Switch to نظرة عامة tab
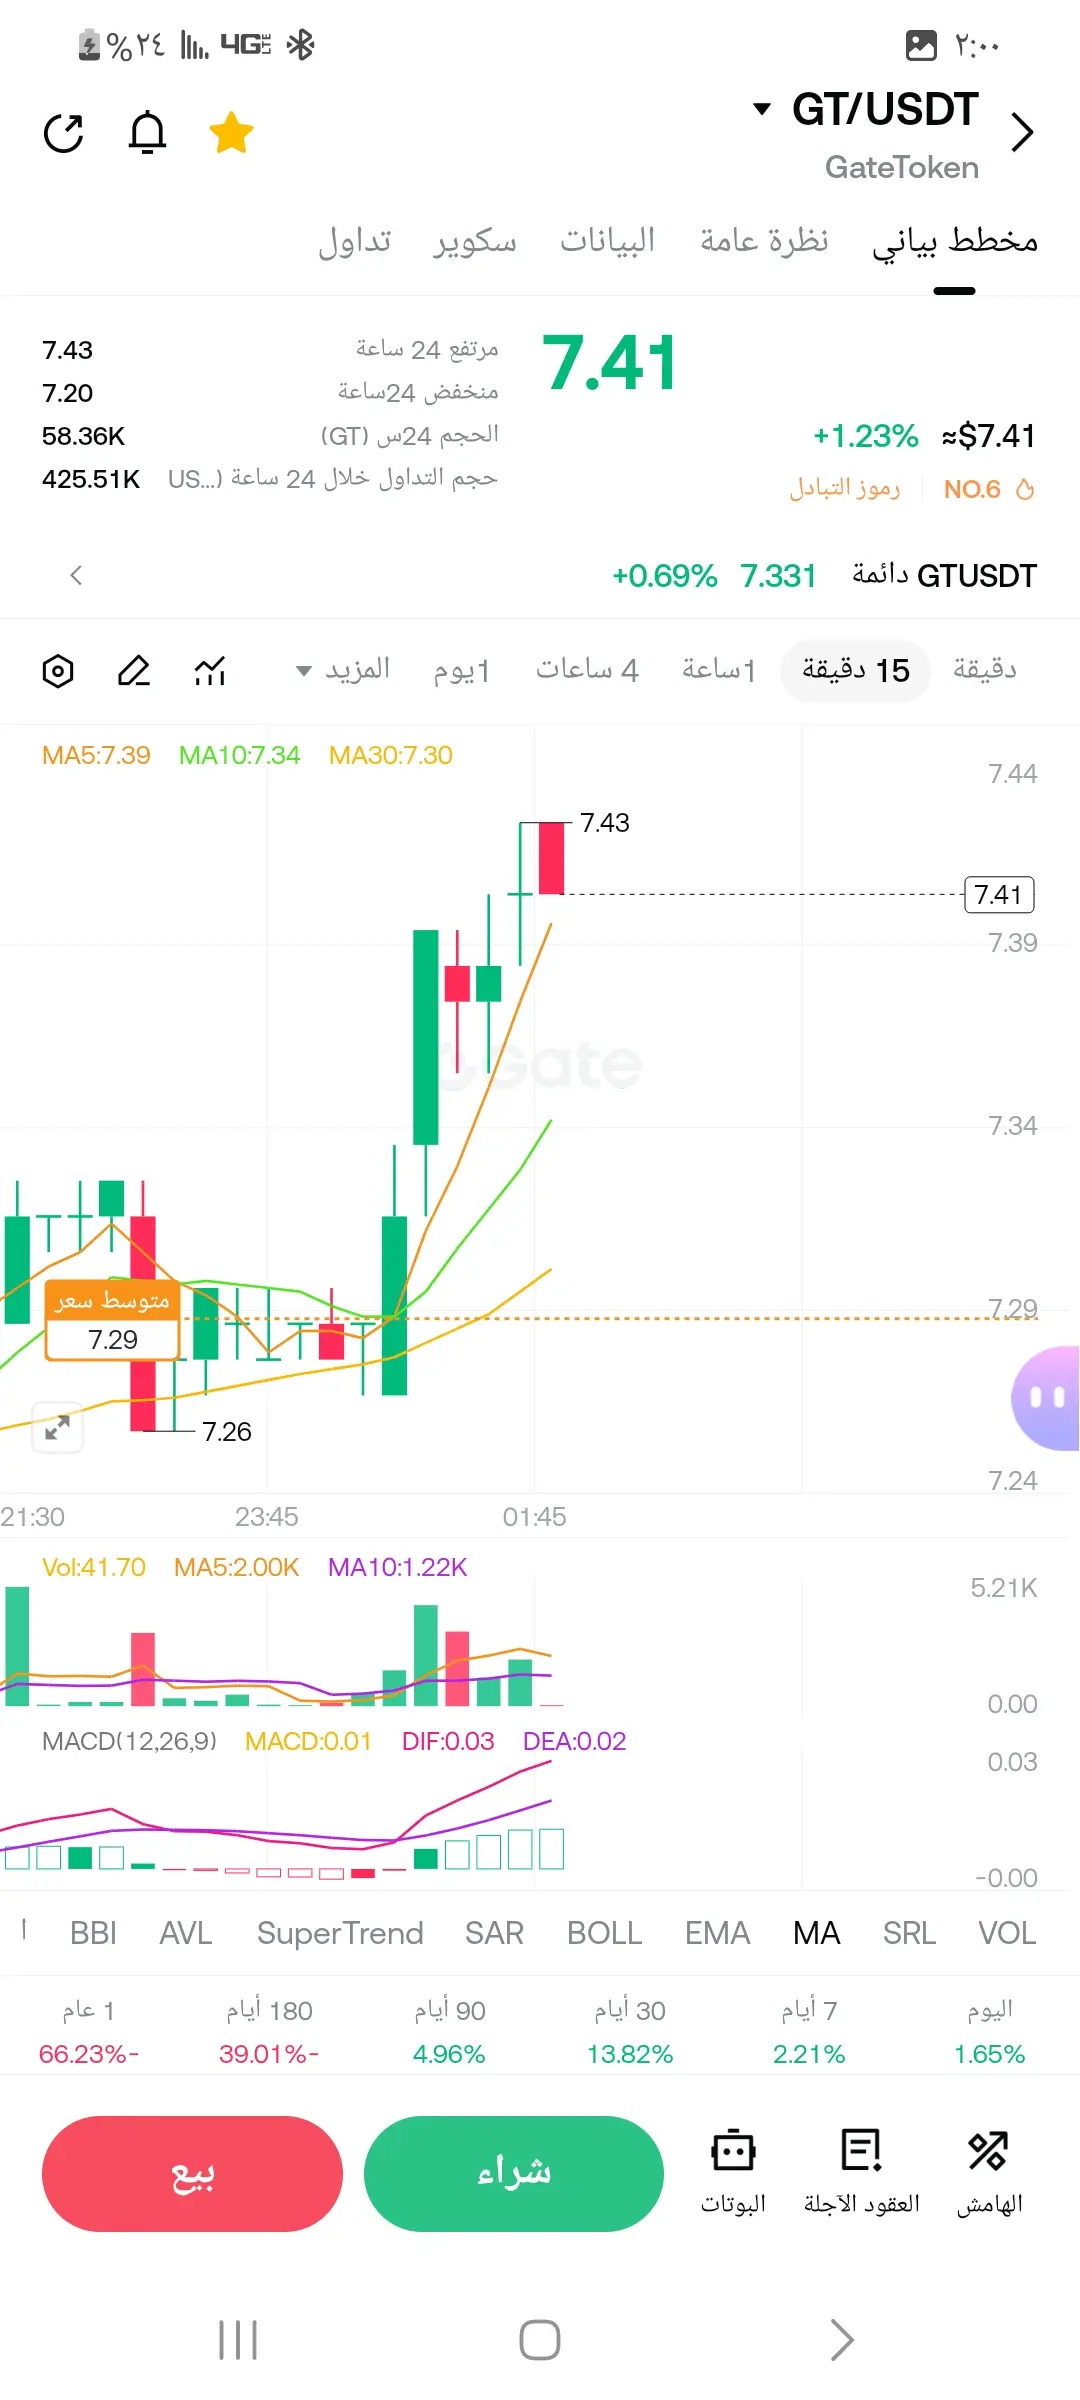1080x2400 pixels. (x=764, y=241)
